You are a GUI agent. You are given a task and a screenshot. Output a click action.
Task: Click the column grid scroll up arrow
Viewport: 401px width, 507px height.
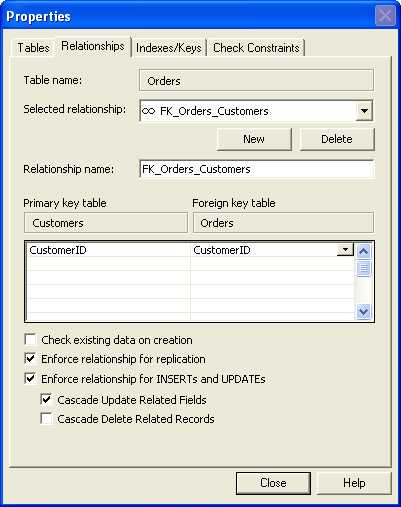click(x=363, y=251)
